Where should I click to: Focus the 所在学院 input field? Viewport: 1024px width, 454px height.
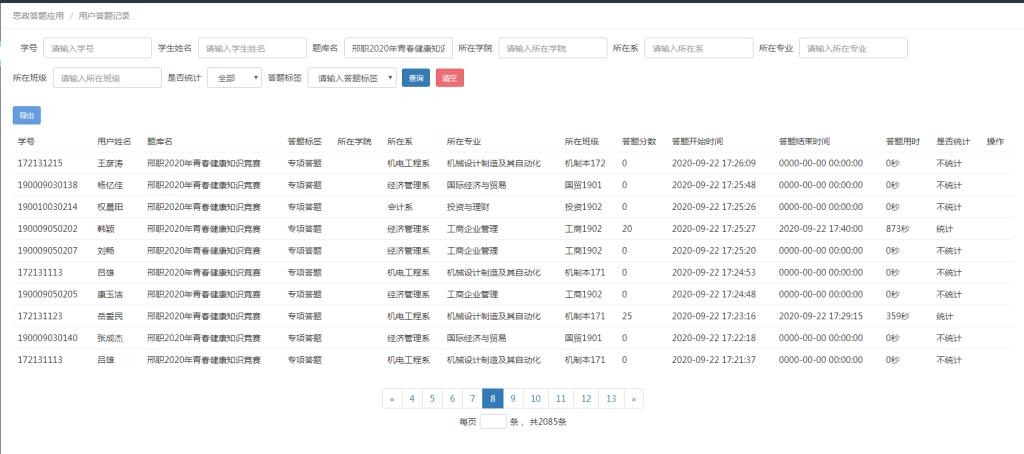(x=553, y=48)
